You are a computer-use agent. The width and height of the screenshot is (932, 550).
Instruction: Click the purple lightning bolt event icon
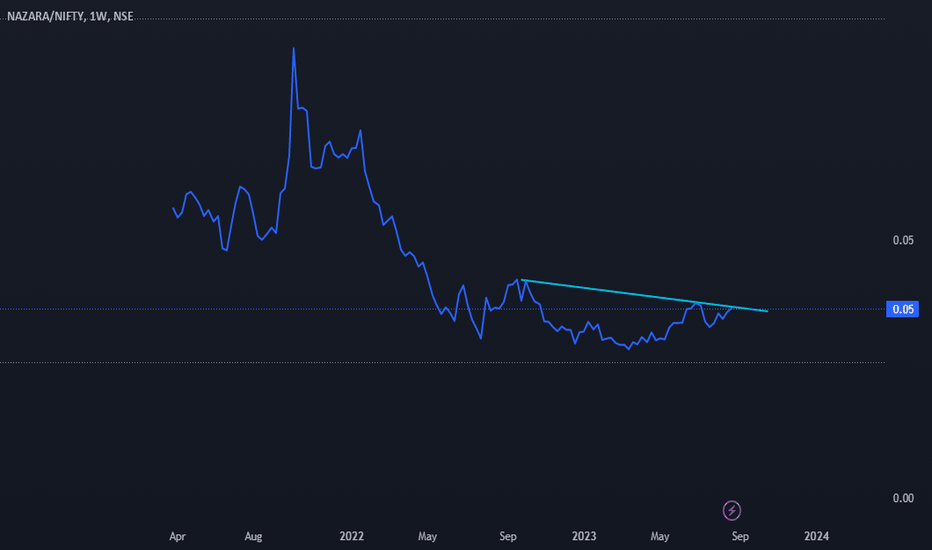click(x=732, y=510)
